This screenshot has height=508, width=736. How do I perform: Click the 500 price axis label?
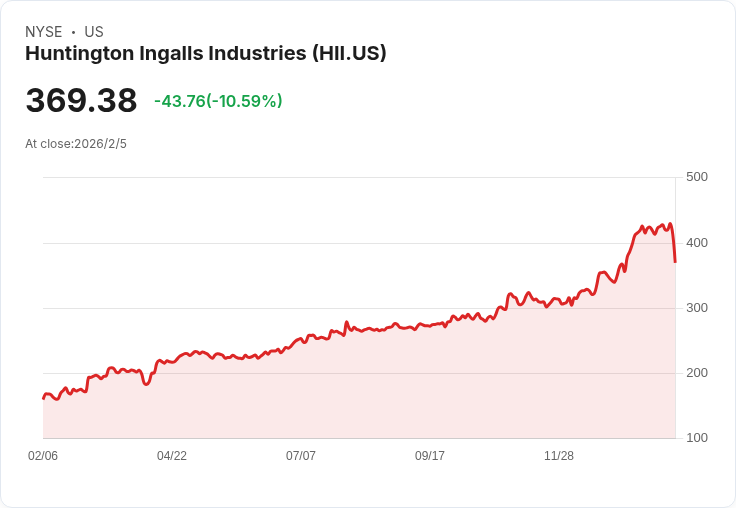tap(697, 177)
